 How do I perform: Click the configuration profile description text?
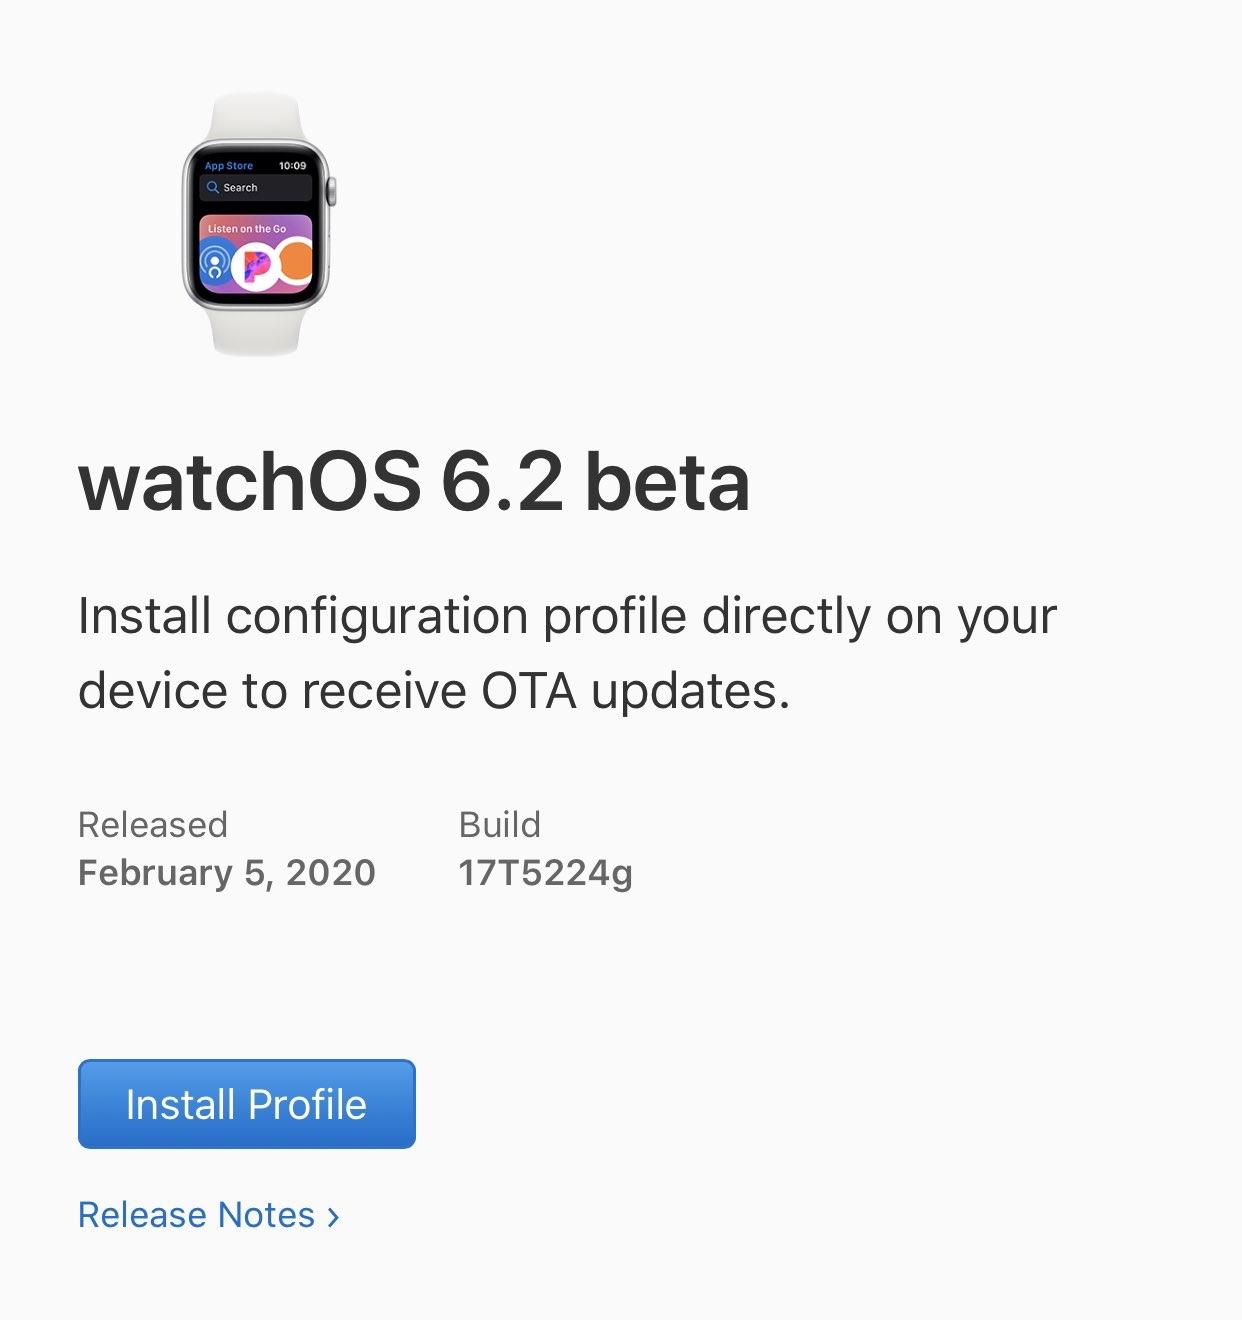click(x=566, y=653)
